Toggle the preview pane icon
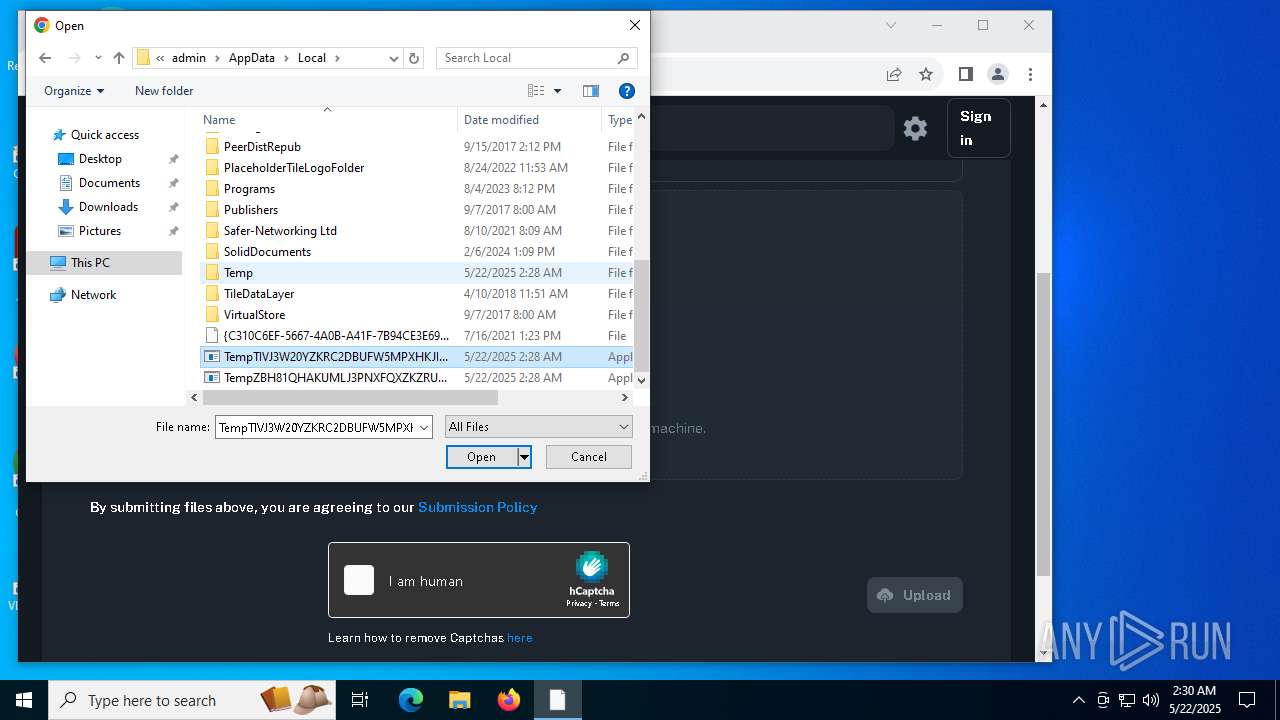 point(591,91)
